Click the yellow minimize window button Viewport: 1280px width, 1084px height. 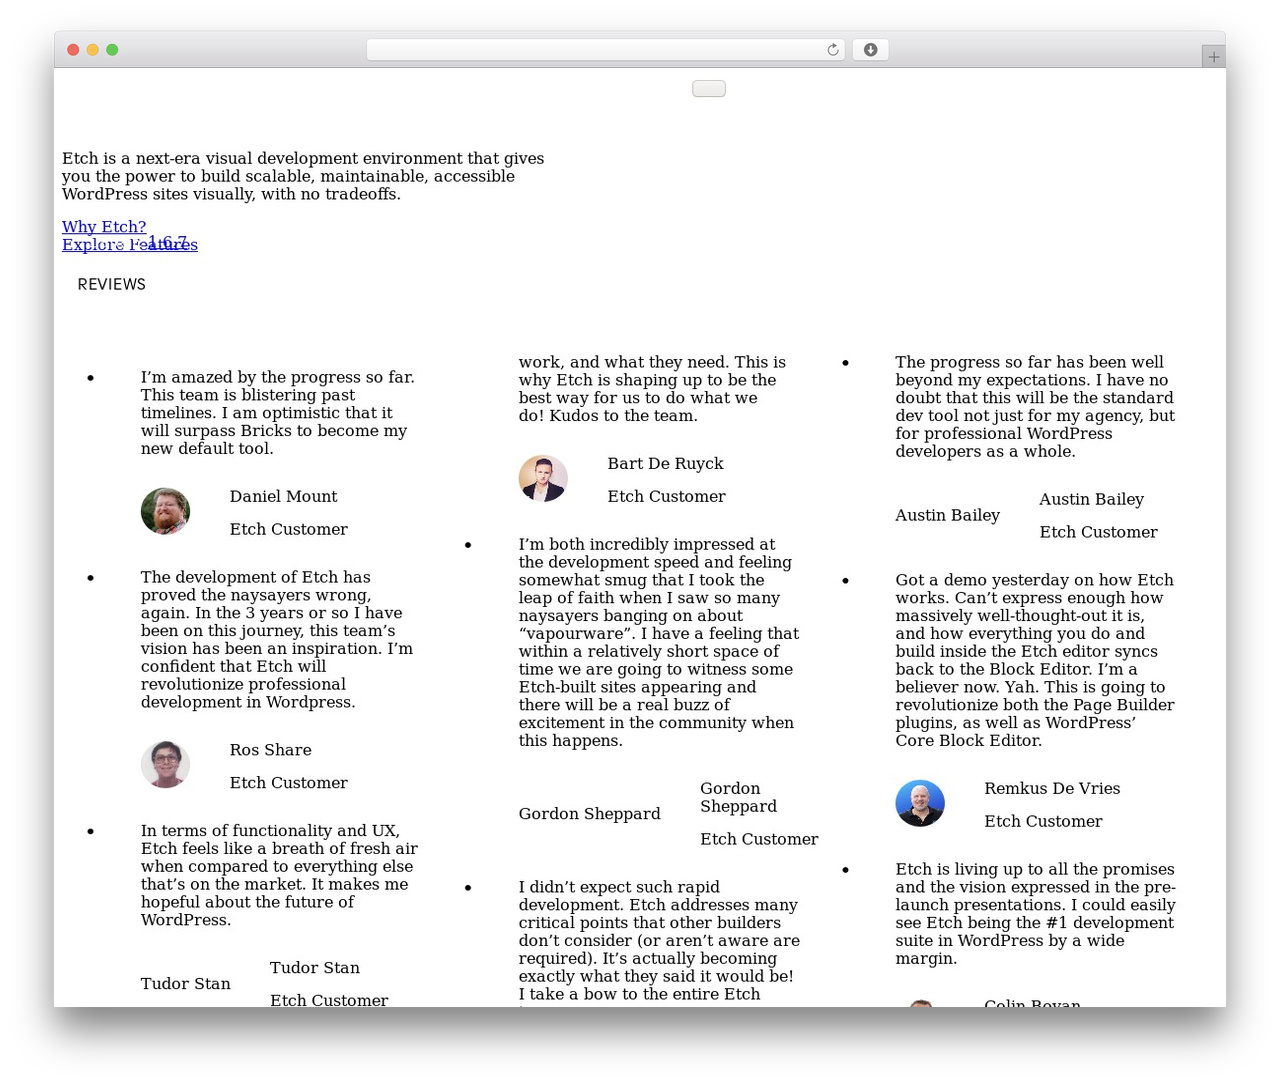coord(92,50)
